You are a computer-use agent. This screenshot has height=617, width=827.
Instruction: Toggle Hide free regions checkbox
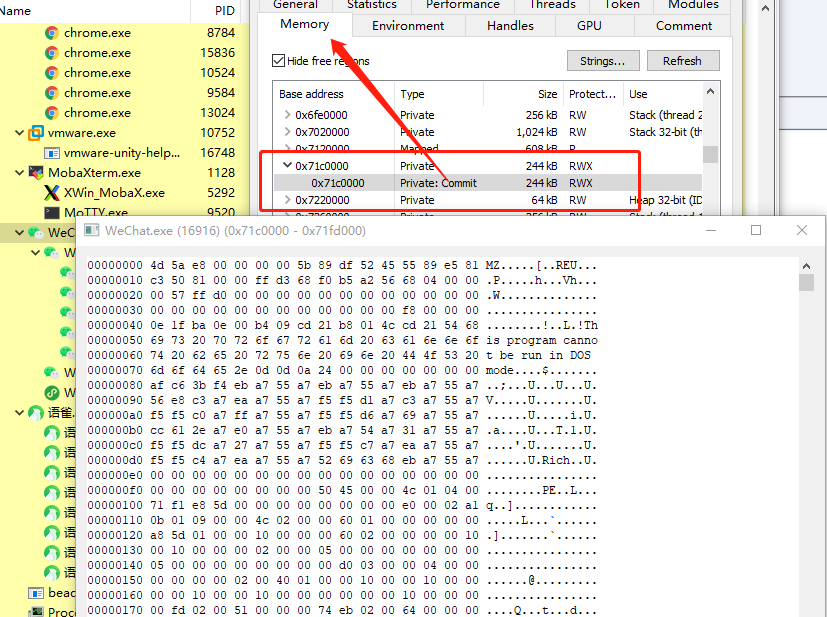tap(278, 61)
